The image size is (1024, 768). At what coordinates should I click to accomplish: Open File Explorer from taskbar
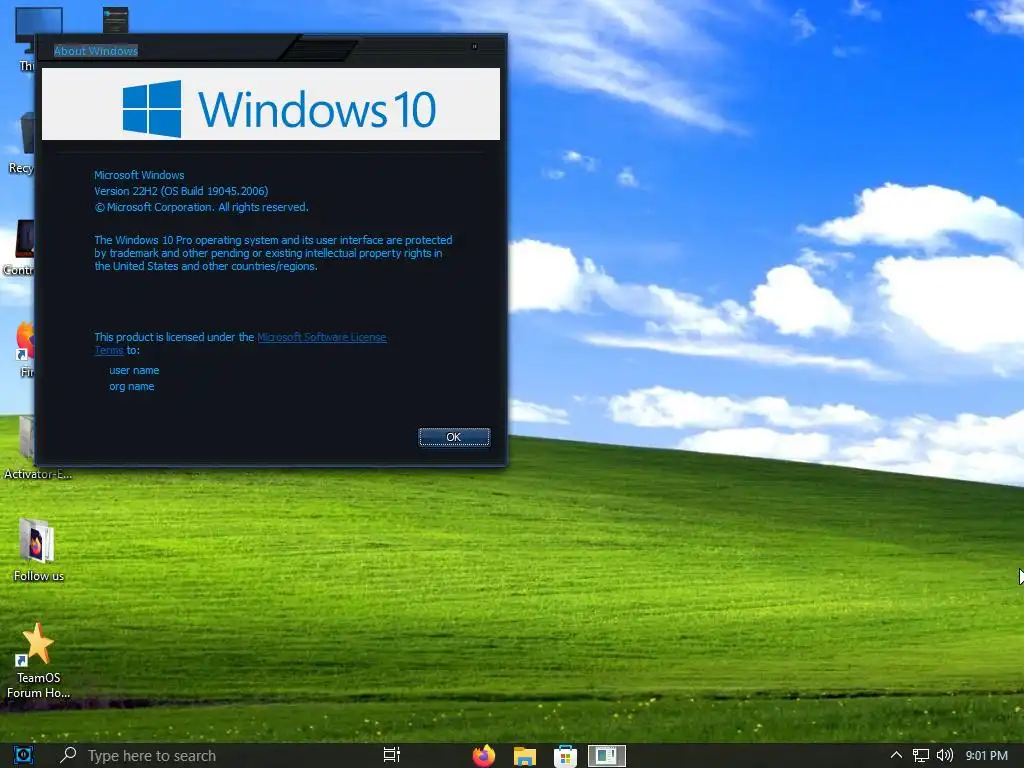click(x=524, y=756)
